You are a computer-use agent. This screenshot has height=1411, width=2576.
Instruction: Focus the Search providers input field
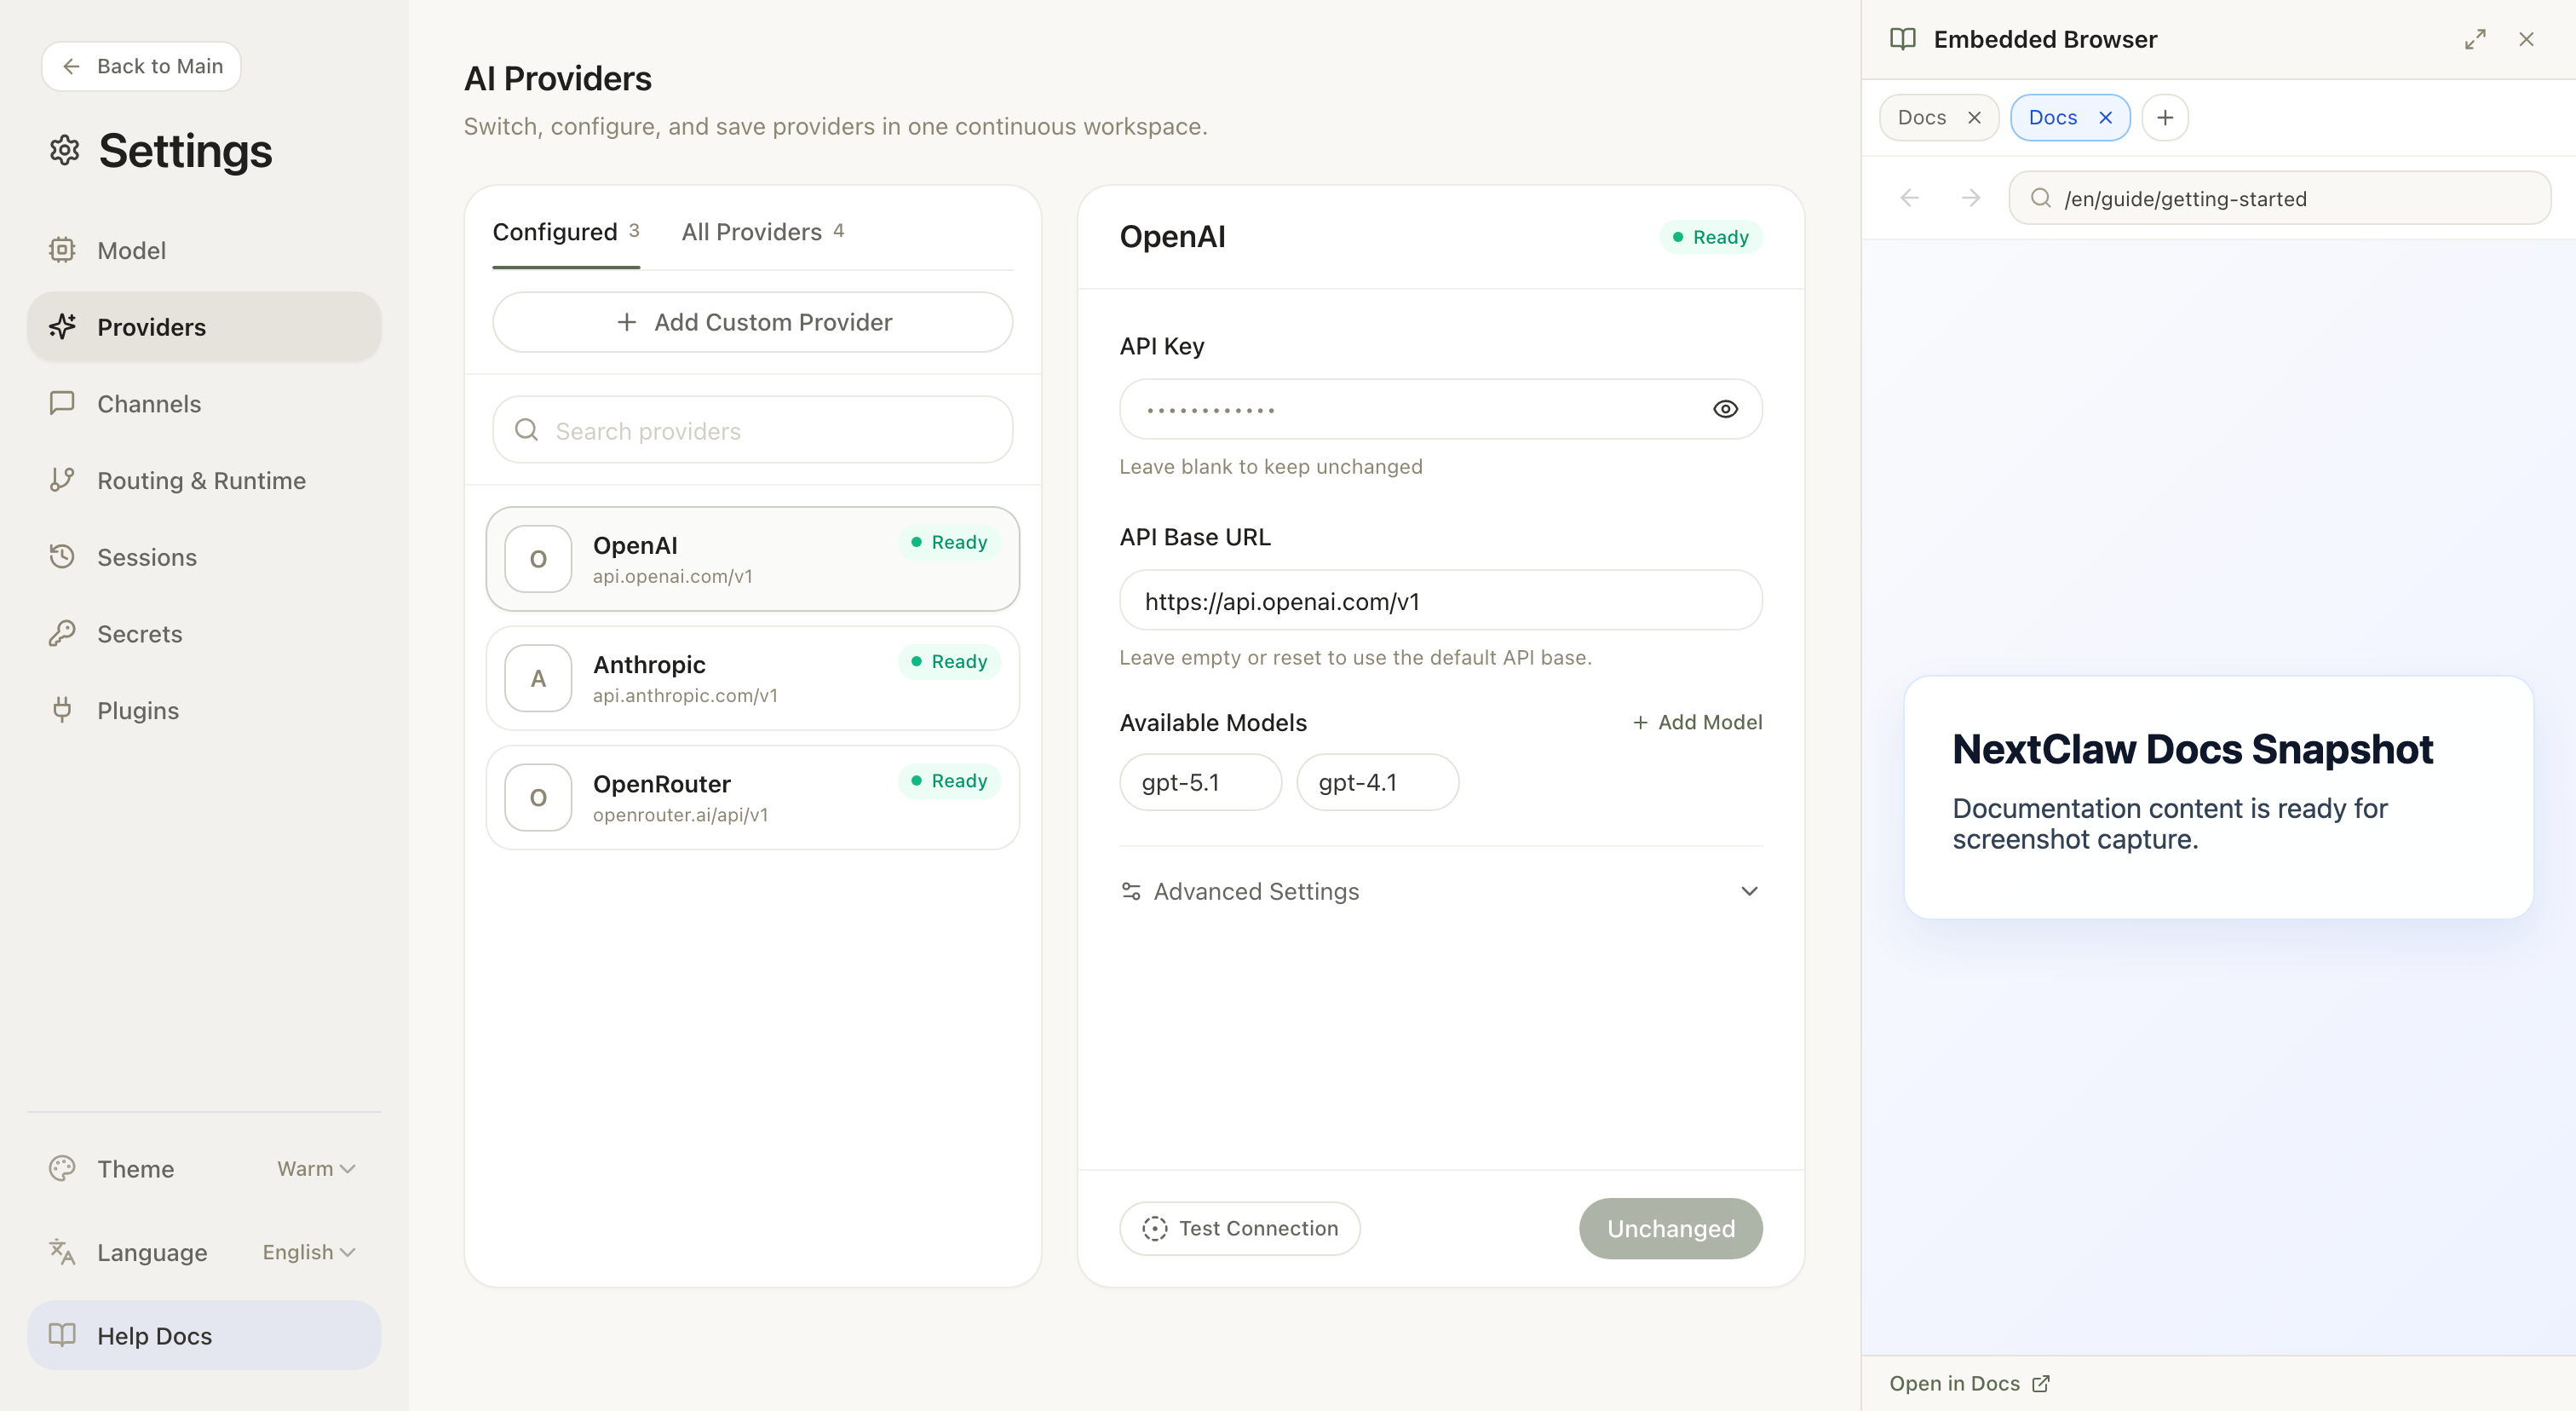click(770, 431)
